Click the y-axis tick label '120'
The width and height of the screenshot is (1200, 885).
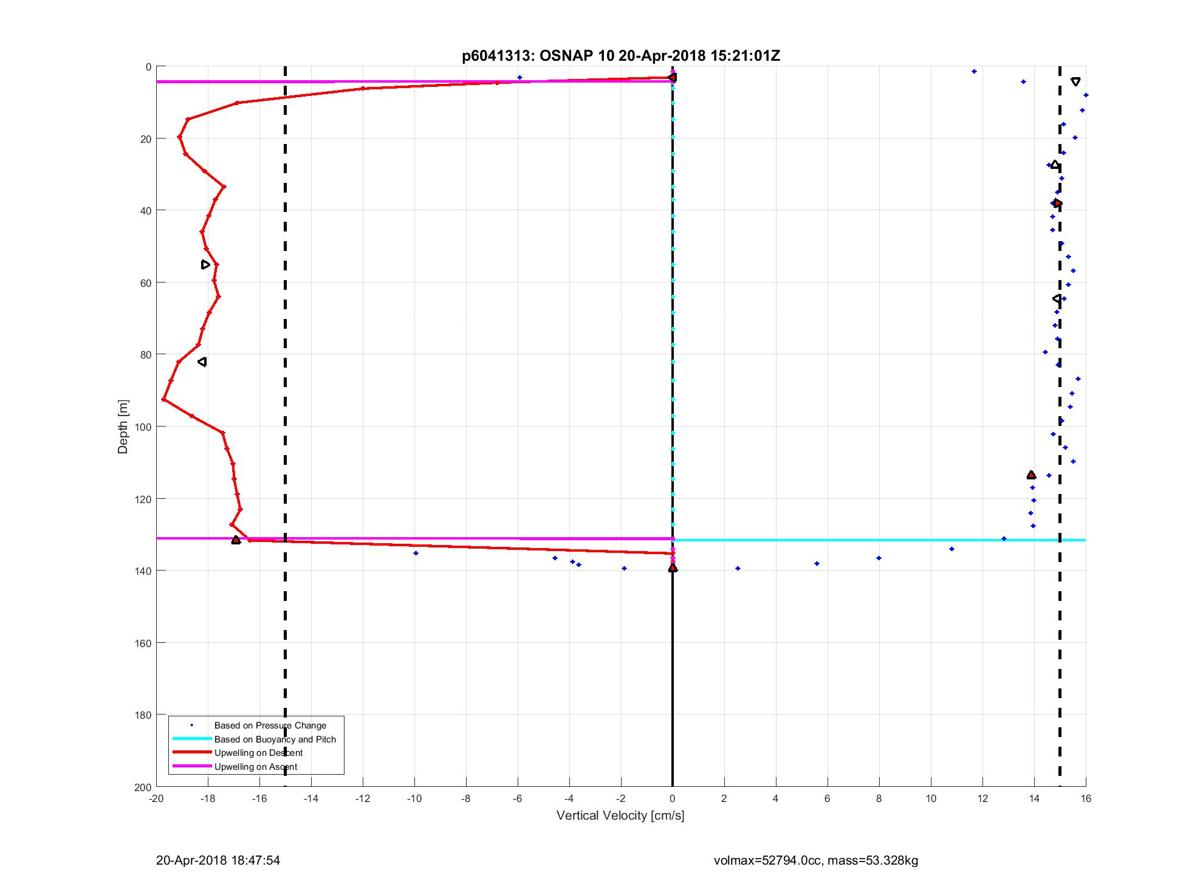pos(142,499)
